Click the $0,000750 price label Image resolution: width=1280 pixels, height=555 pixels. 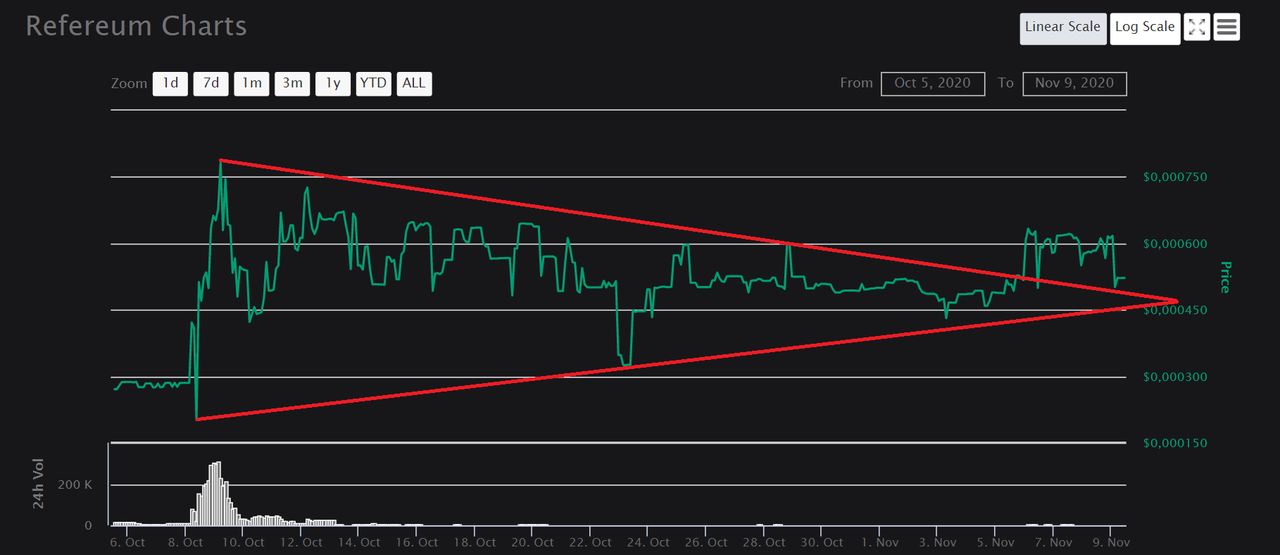(x=1175, y=177)
